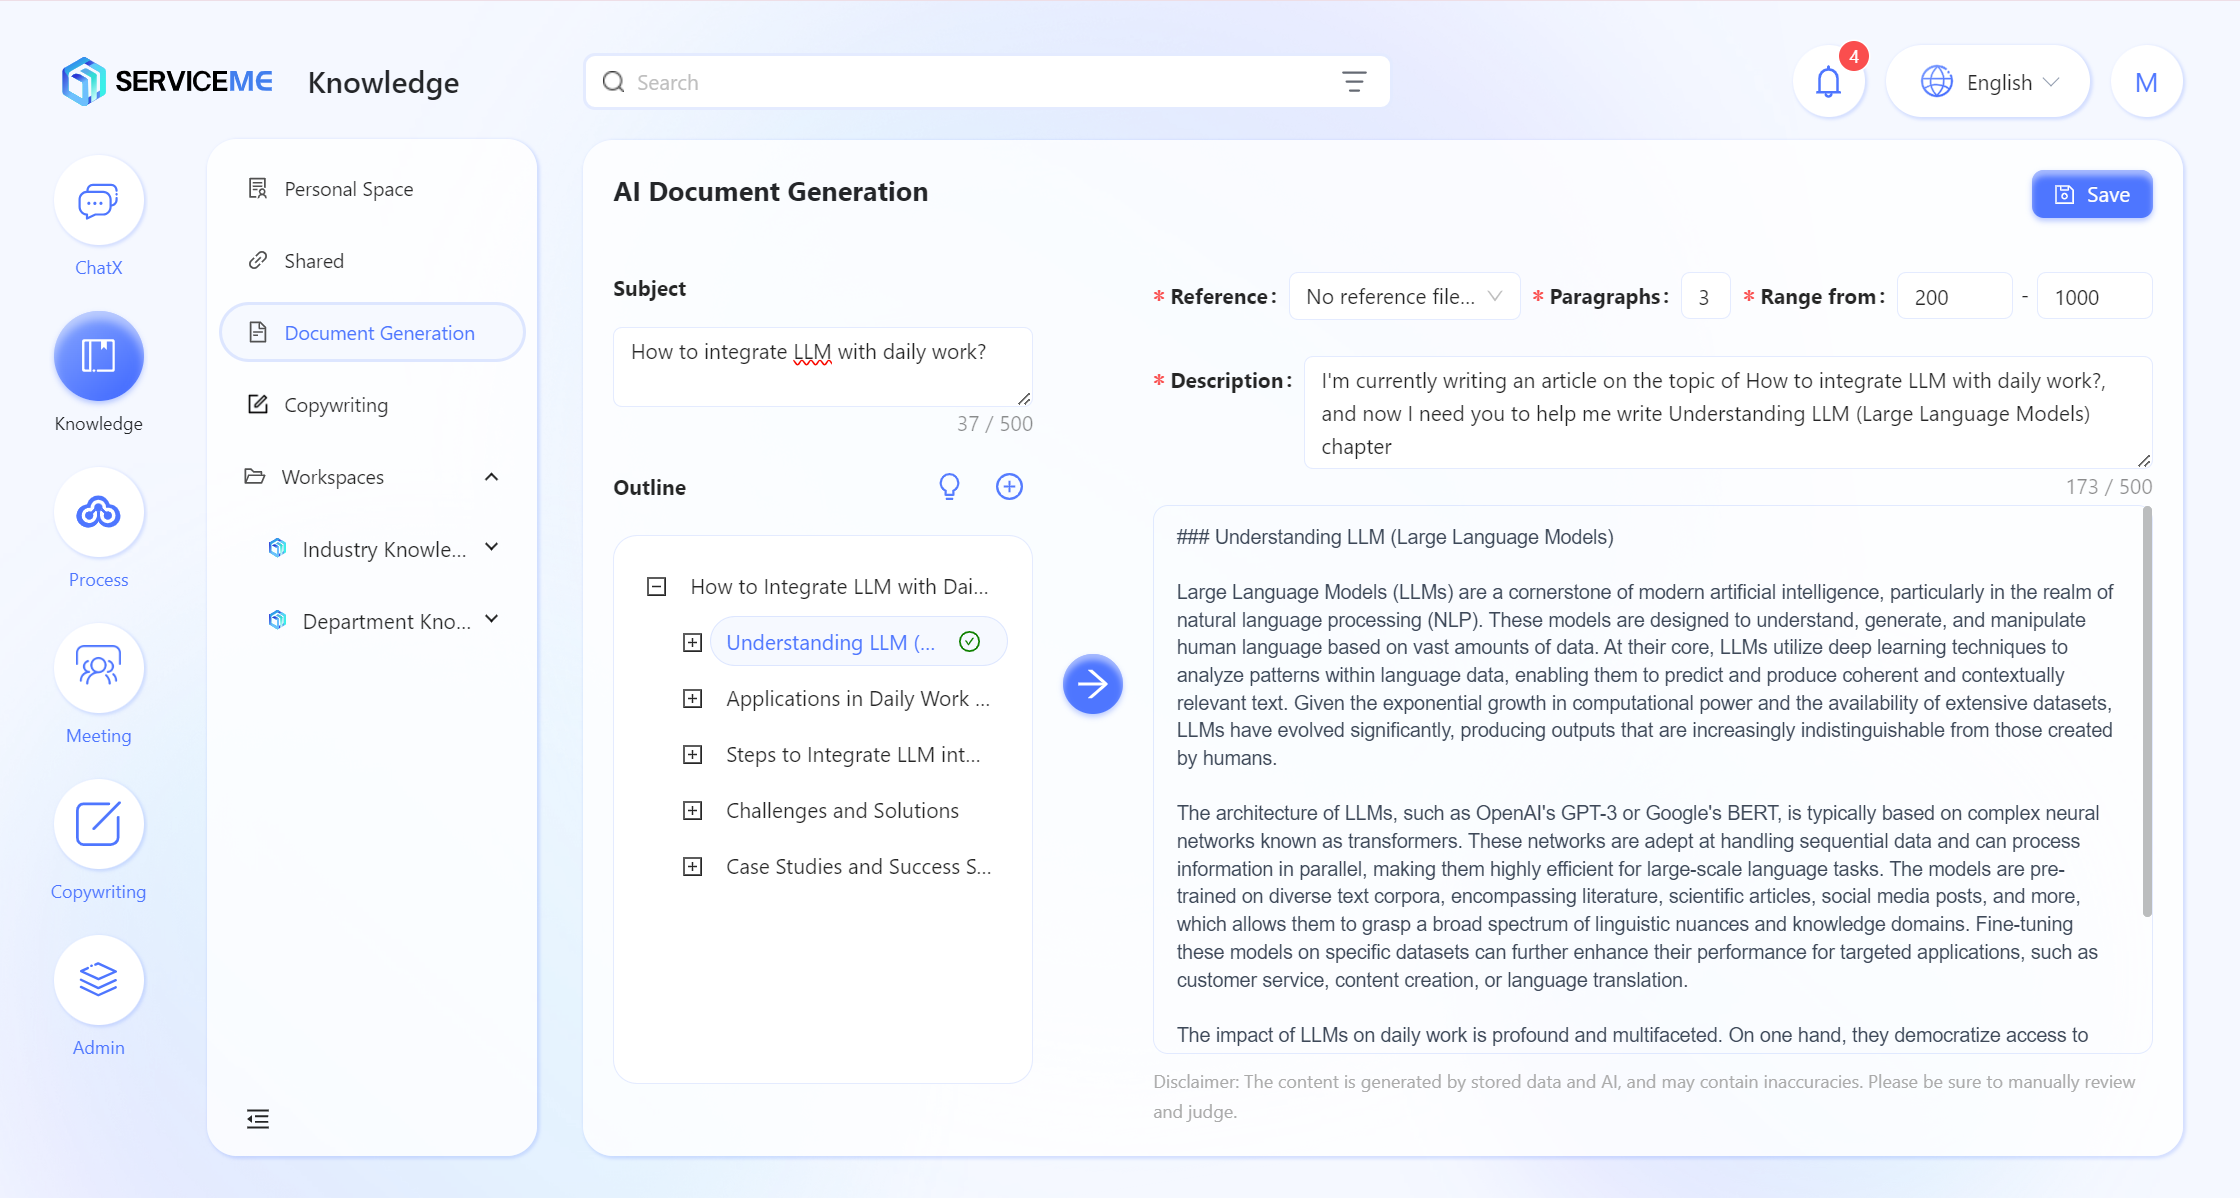Click the Workspaces folder icon
2240x1198 pixels.
tap(255, 476)
